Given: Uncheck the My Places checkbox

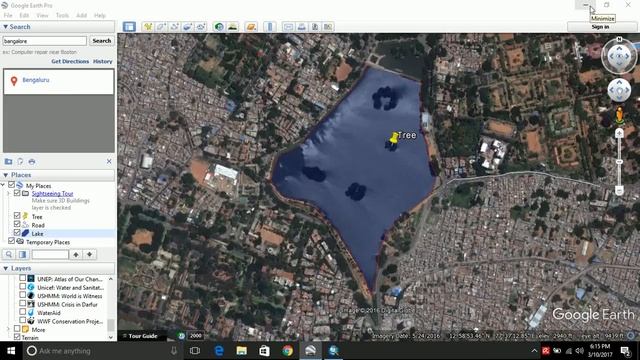Looking at the screenshot, I should pyautogui.click(x=11, y=185).
